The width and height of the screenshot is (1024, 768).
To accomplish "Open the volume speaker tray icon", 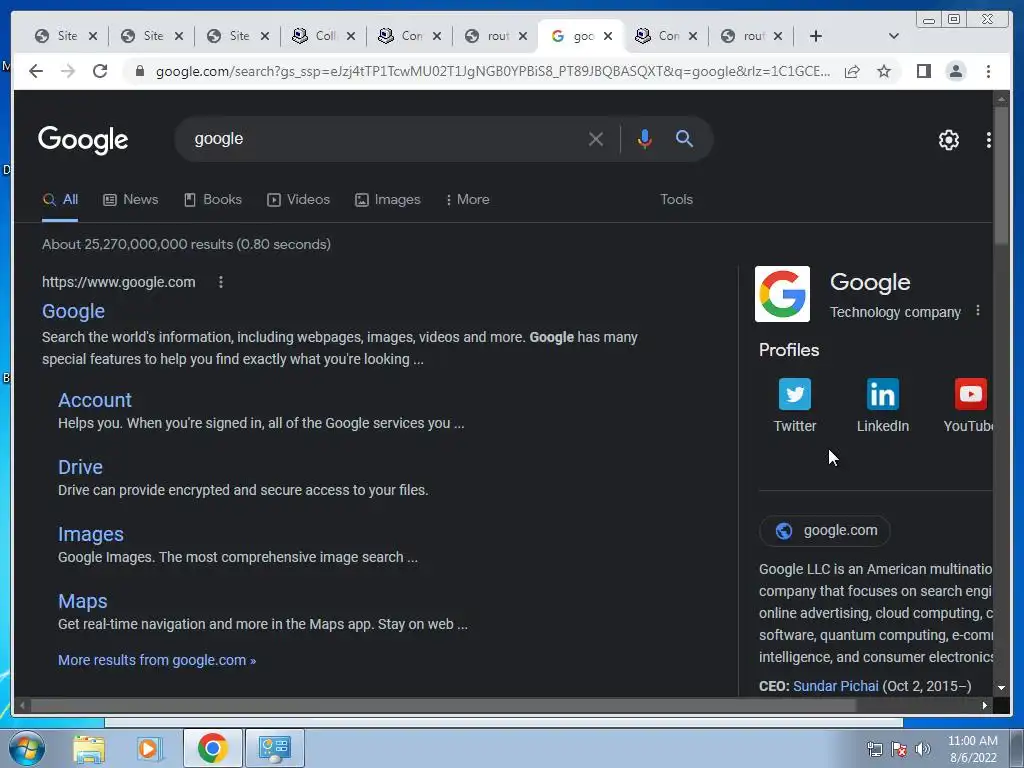I will click(x=923, y=749).
